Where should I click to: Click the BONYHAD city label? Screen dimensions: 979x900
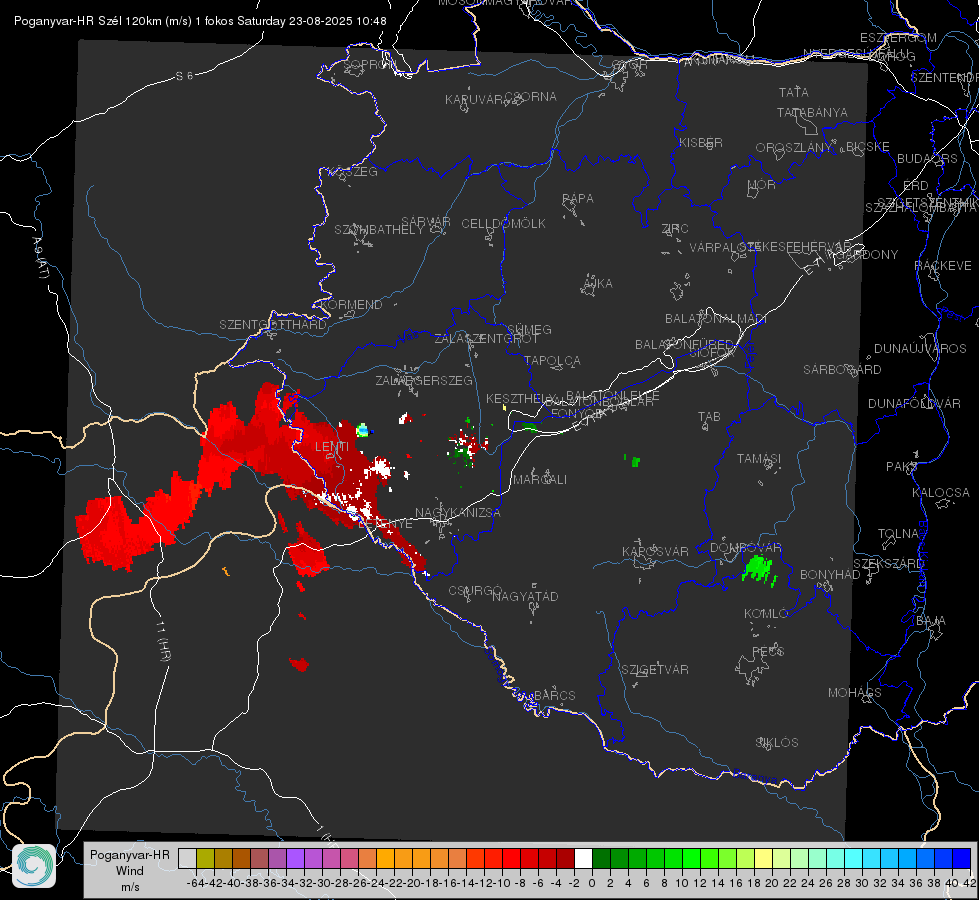(x=830, y=575)
